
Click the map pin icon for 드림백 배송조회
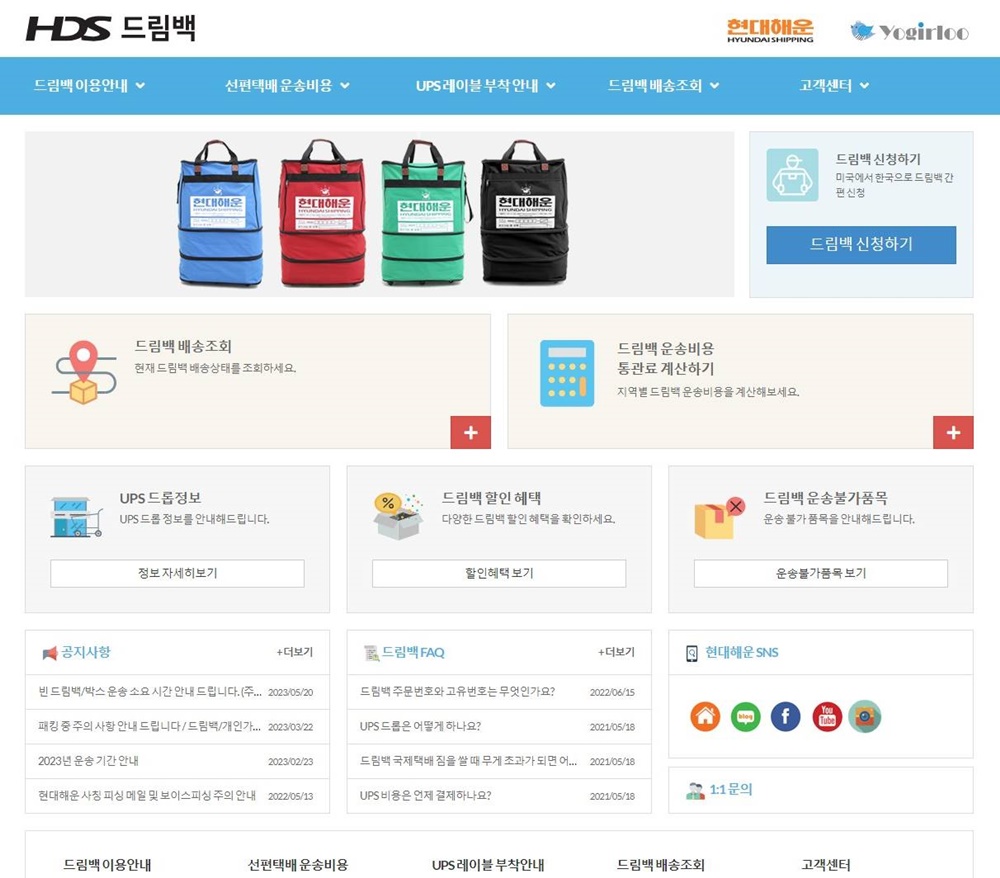pyautogui.click(x=84, y=373)
